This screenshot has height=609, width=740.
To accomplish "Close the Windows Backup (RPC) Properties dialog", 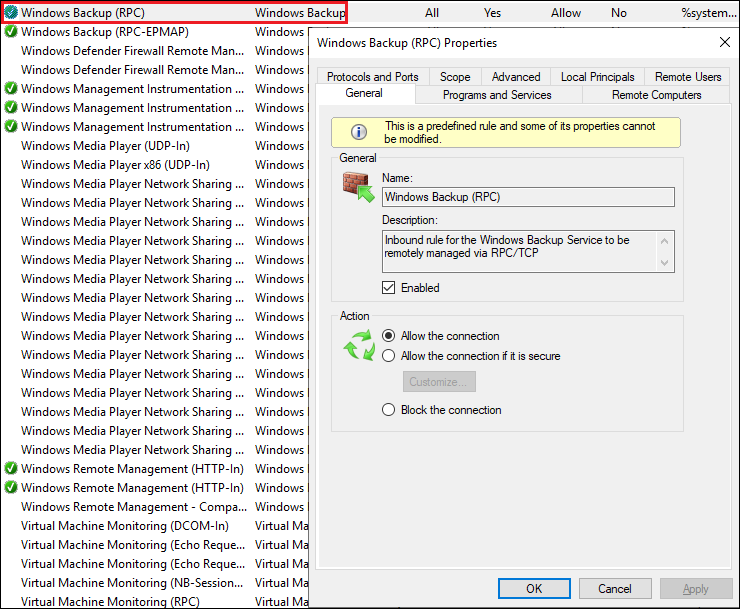I will 724,43.
